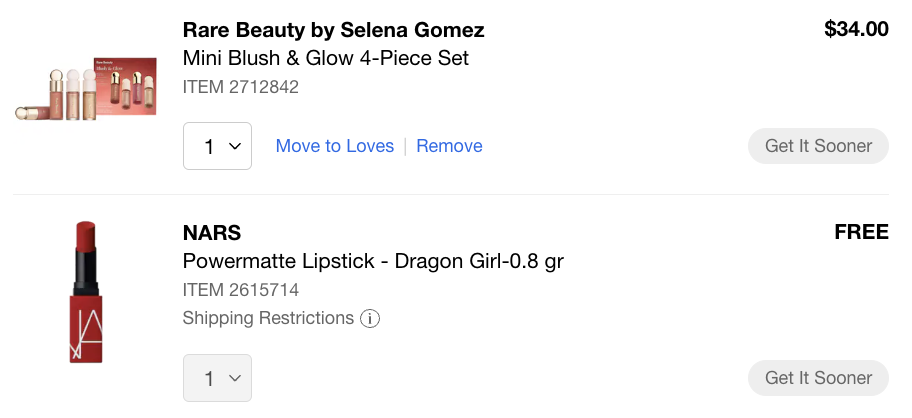Click the Shipping Restrictions info icon
912x418 pixels.
click(x=370, y=319)
